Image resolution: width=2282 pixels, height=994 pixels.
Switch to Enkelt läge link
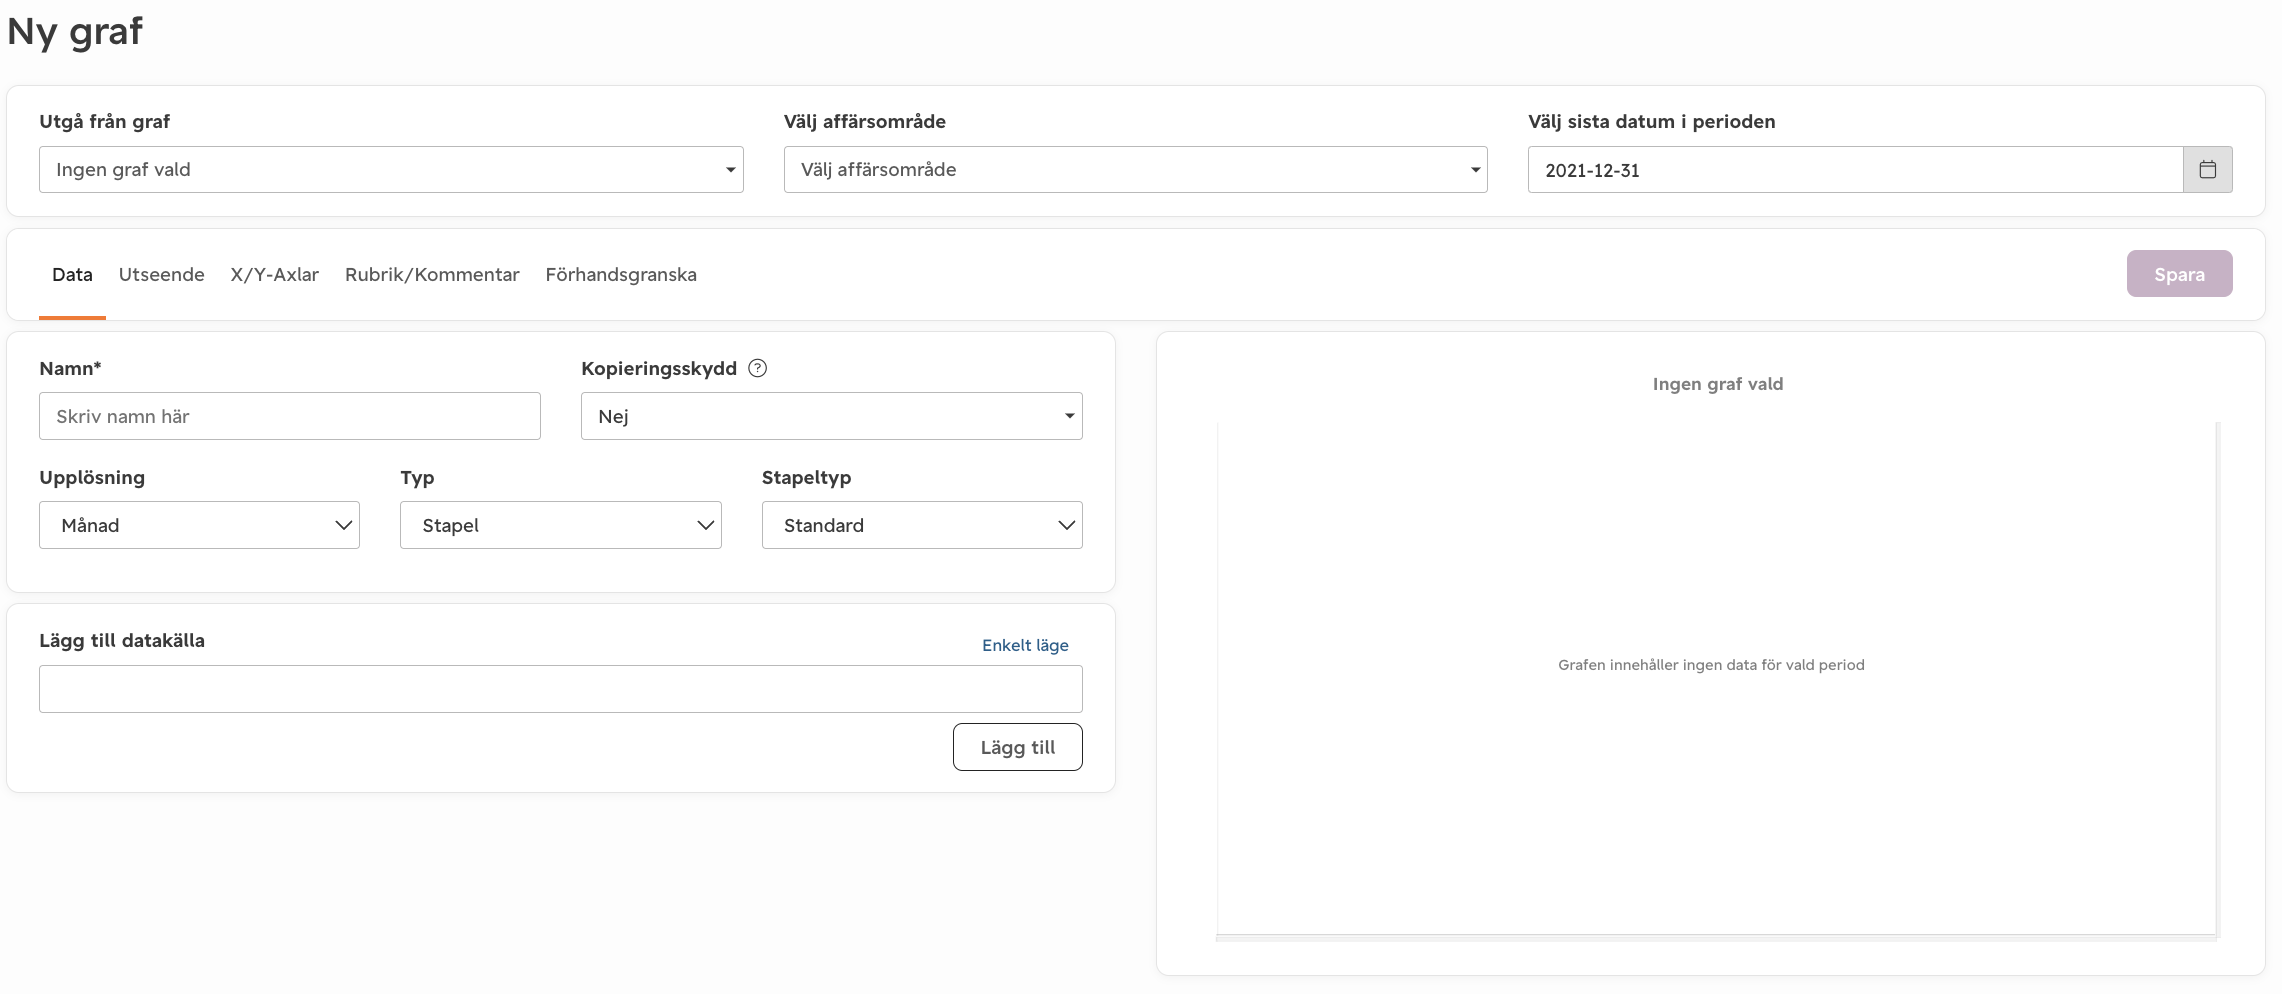[1025, 645]
